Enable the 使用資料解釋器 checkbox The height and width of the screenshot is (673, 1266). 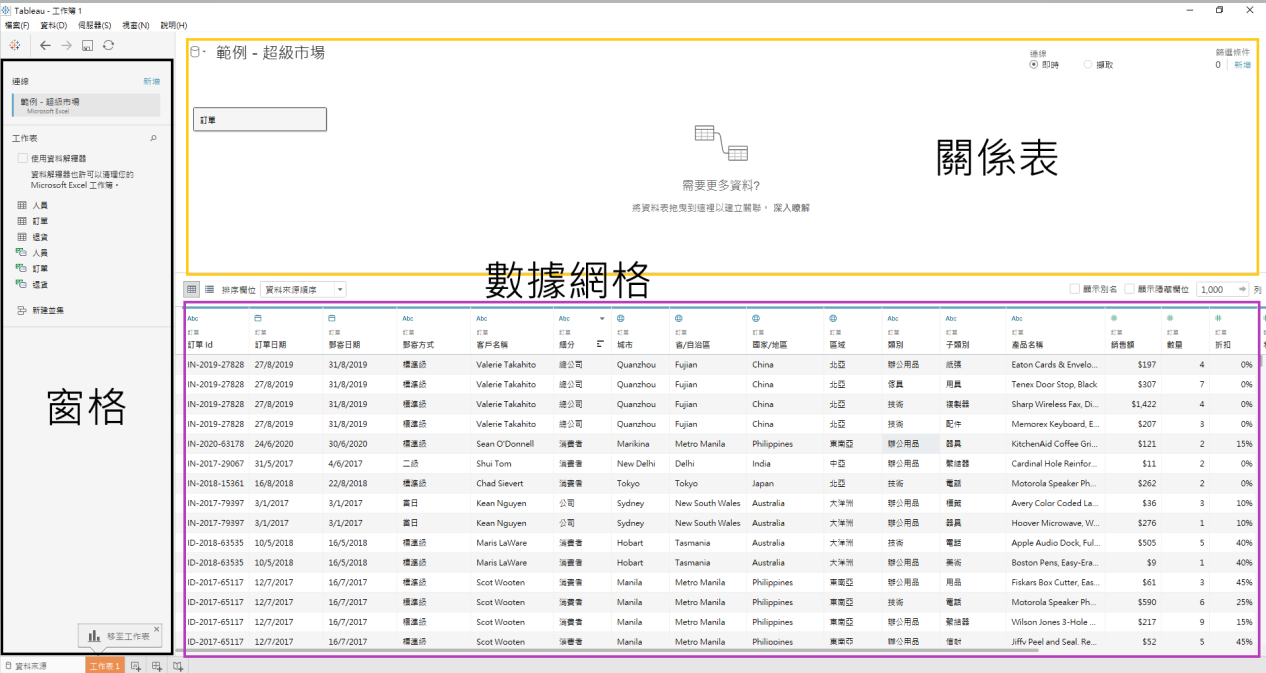tap(22, 158)
